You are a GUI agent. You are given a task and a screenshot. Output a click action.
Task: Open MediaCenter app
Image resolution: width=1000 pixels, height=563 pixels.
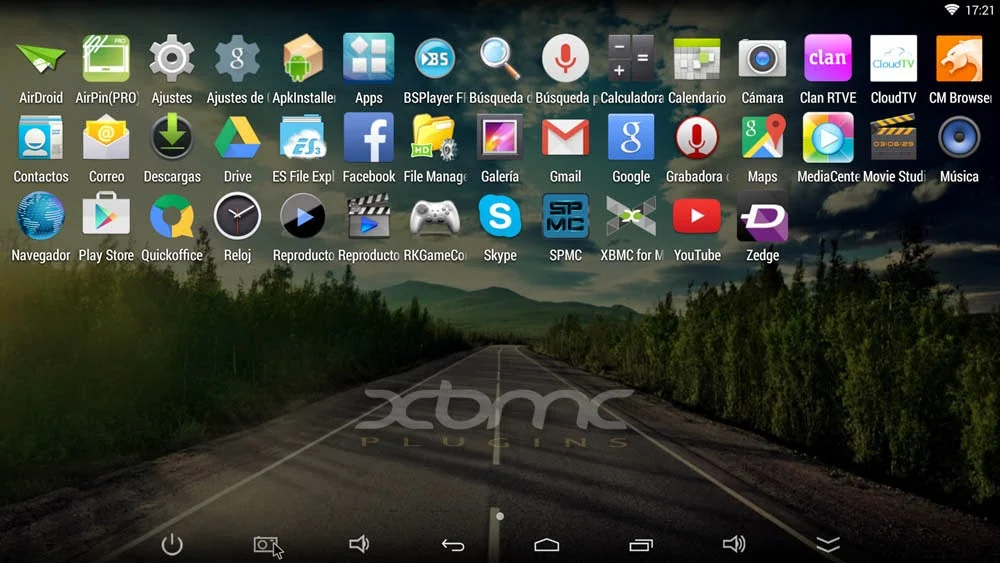pyautogui.click(x=828, y=137)
